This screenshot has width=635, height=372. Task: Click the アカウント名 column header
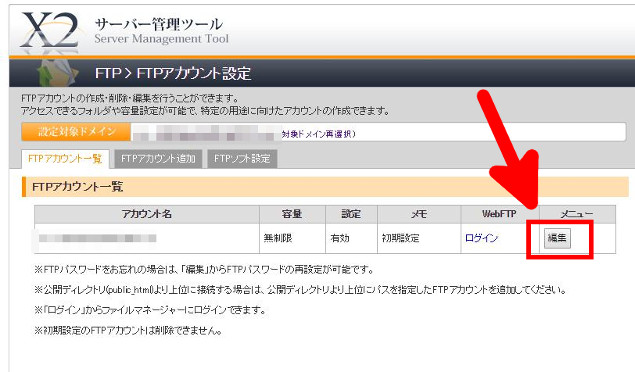pos(147,214)
